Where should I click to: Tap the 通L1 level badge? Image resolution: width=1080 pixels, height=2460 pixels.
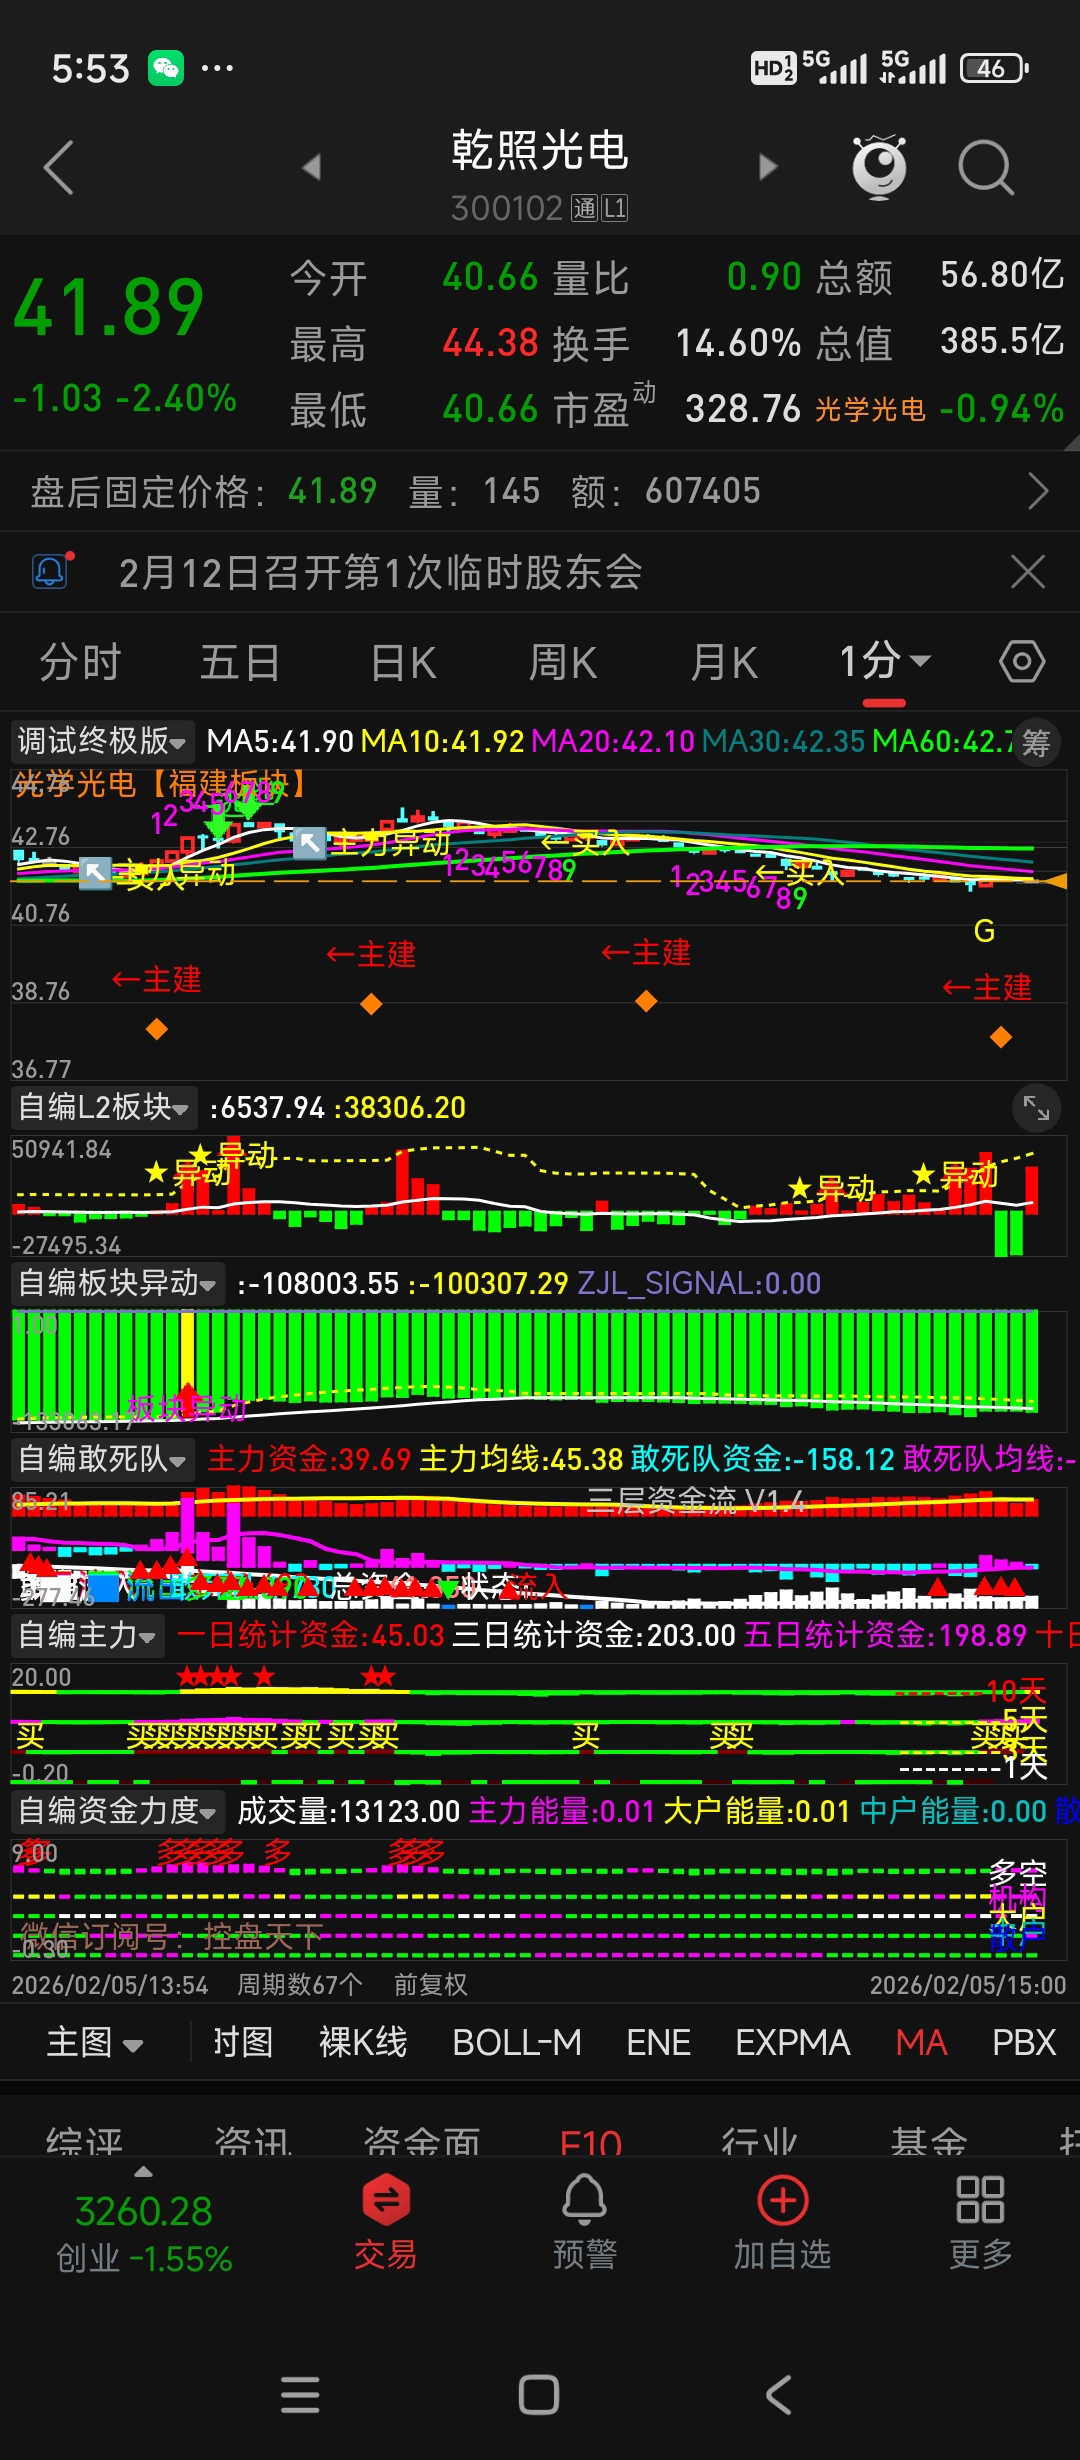pyautogui.click(x=599, y=208)
